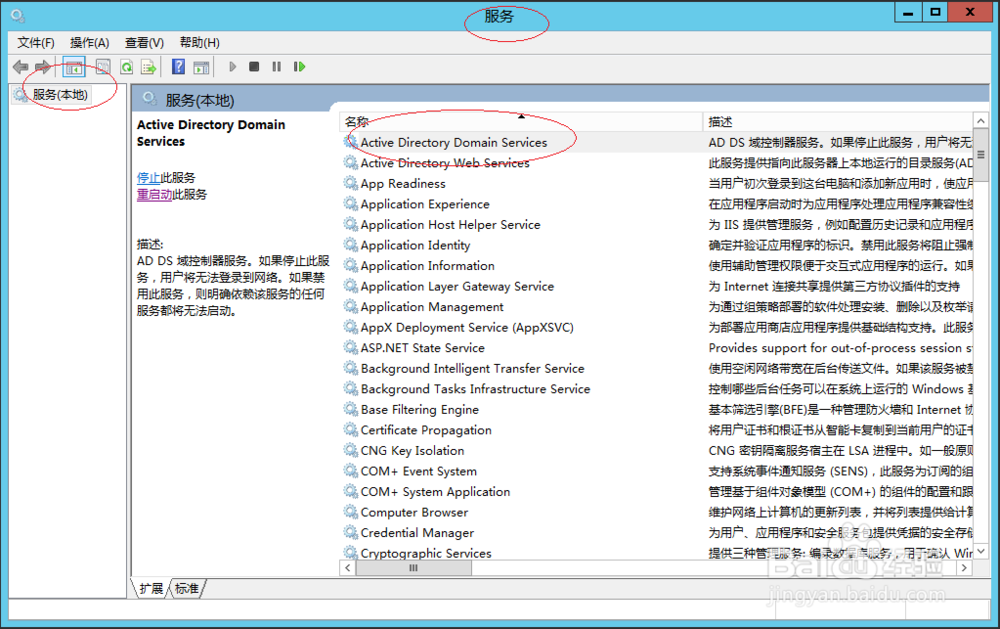Click gear icon beside ASP.NET State Service
Image resolution: width=1000 pixels, height=629 pixels.
pyautogui.click(x=351, y=348)
